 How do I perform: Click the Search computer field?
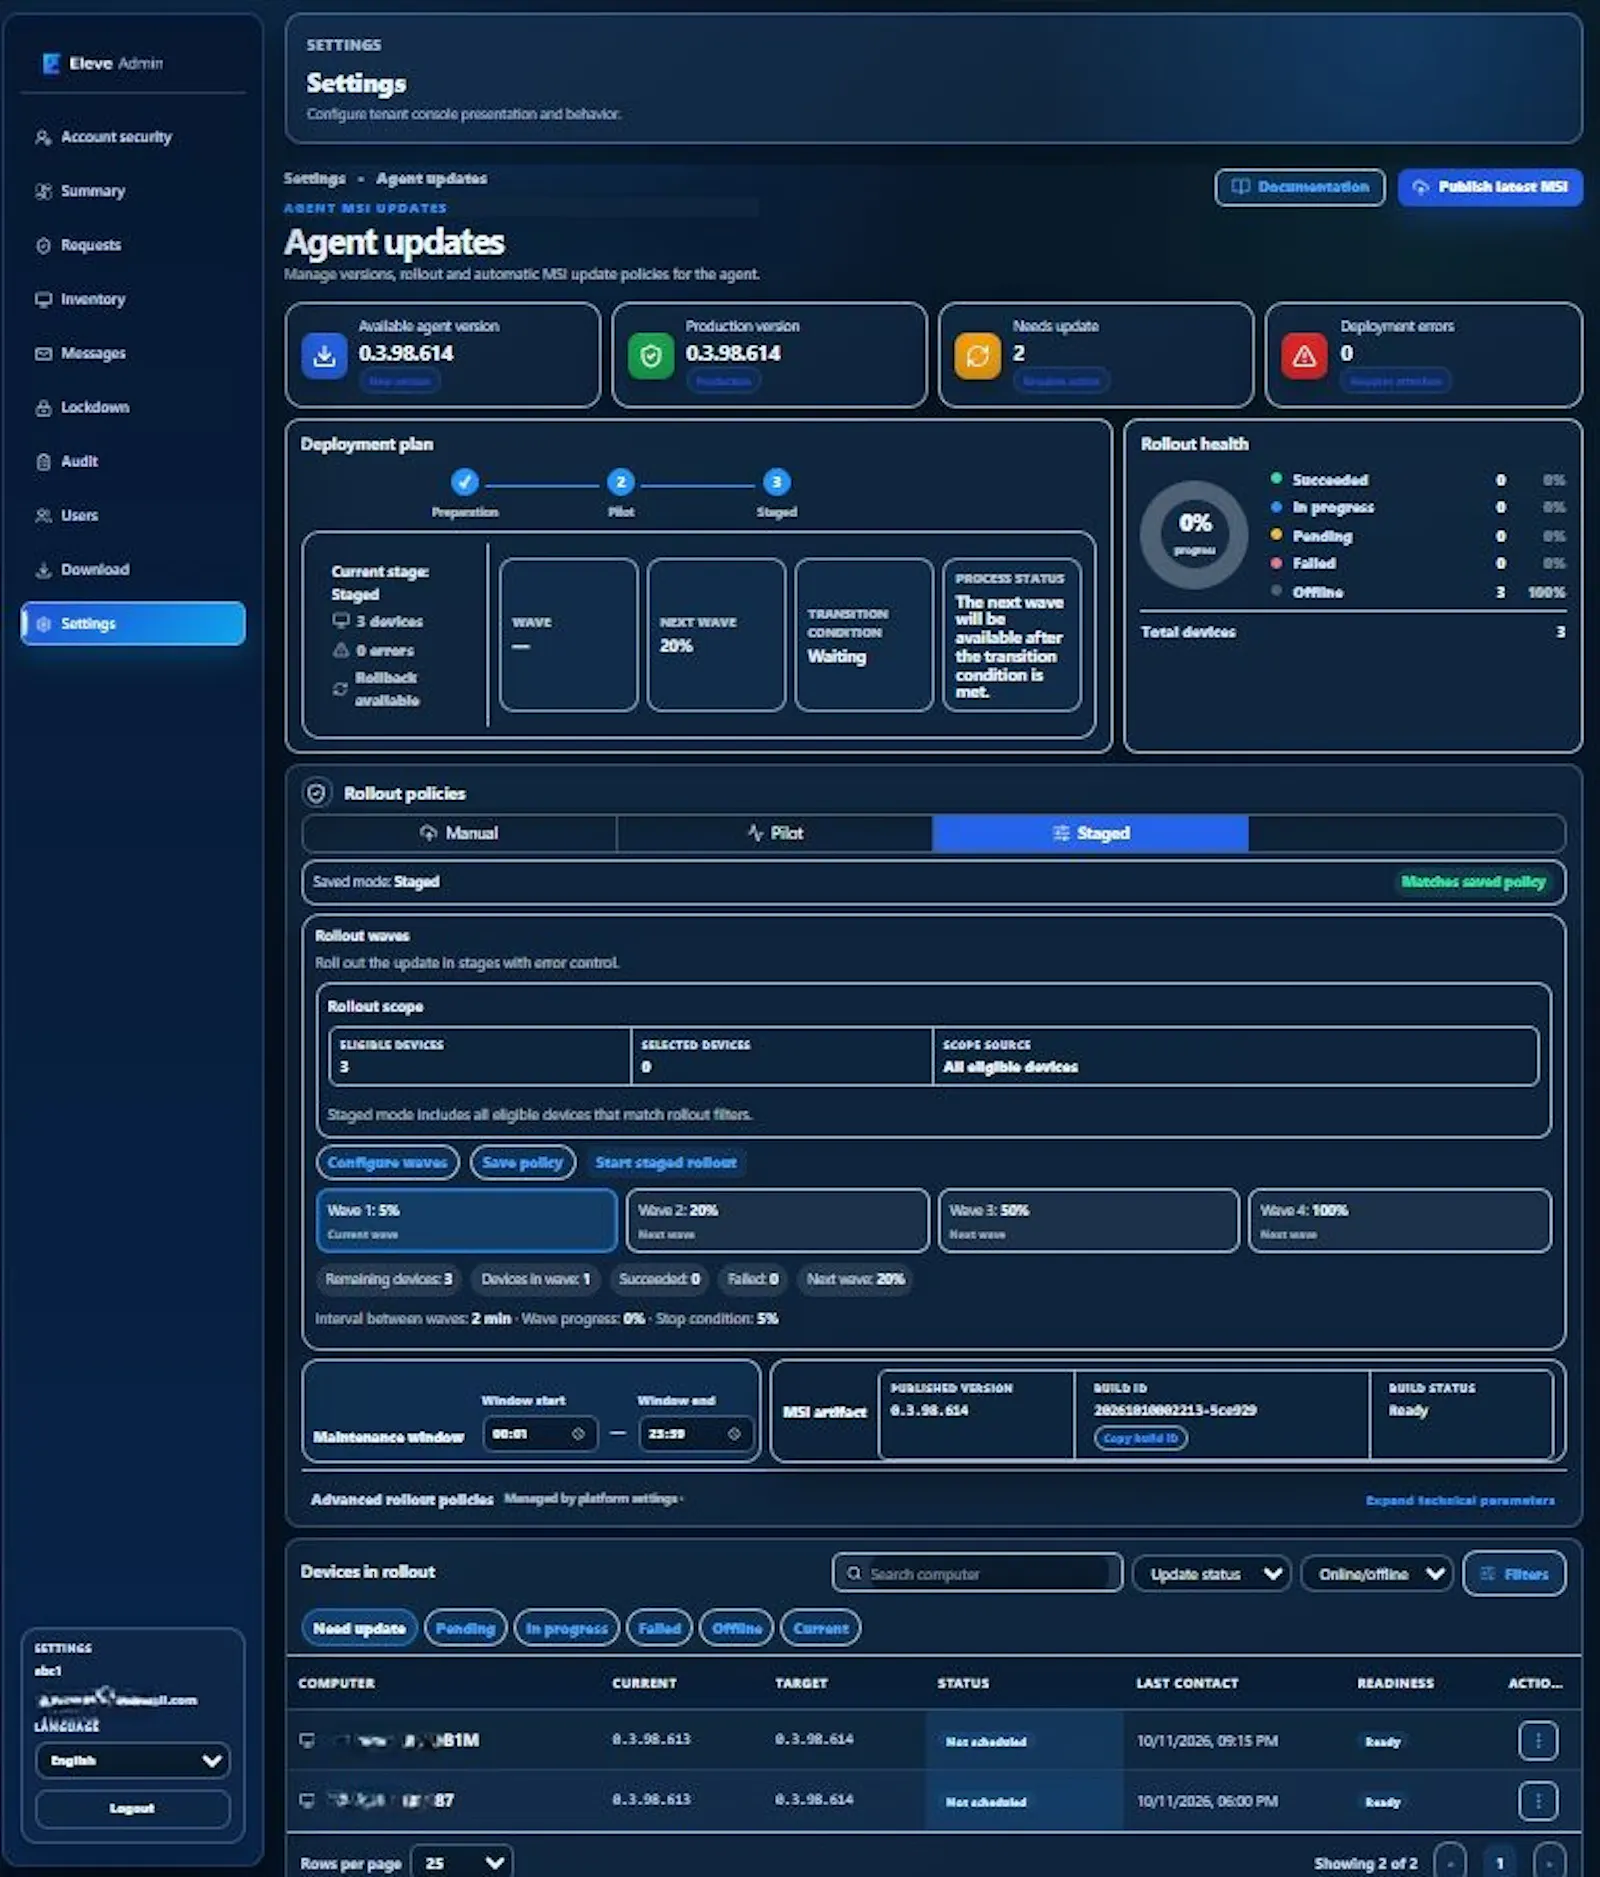[977, 1575]
